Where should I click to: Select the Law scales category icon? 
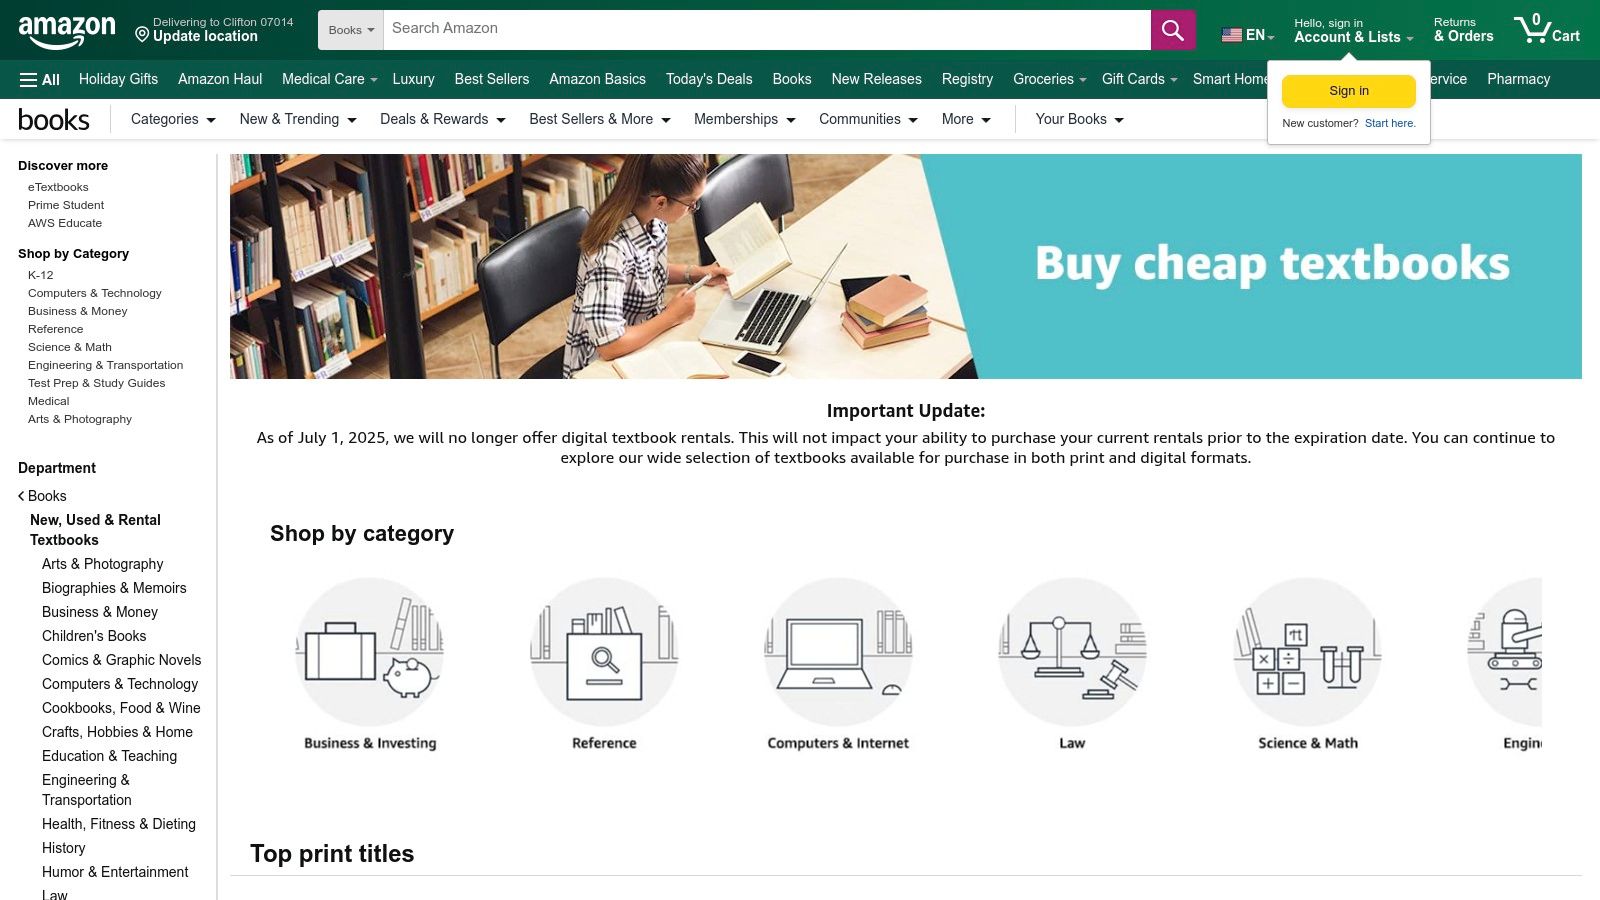click(1072, 652)
